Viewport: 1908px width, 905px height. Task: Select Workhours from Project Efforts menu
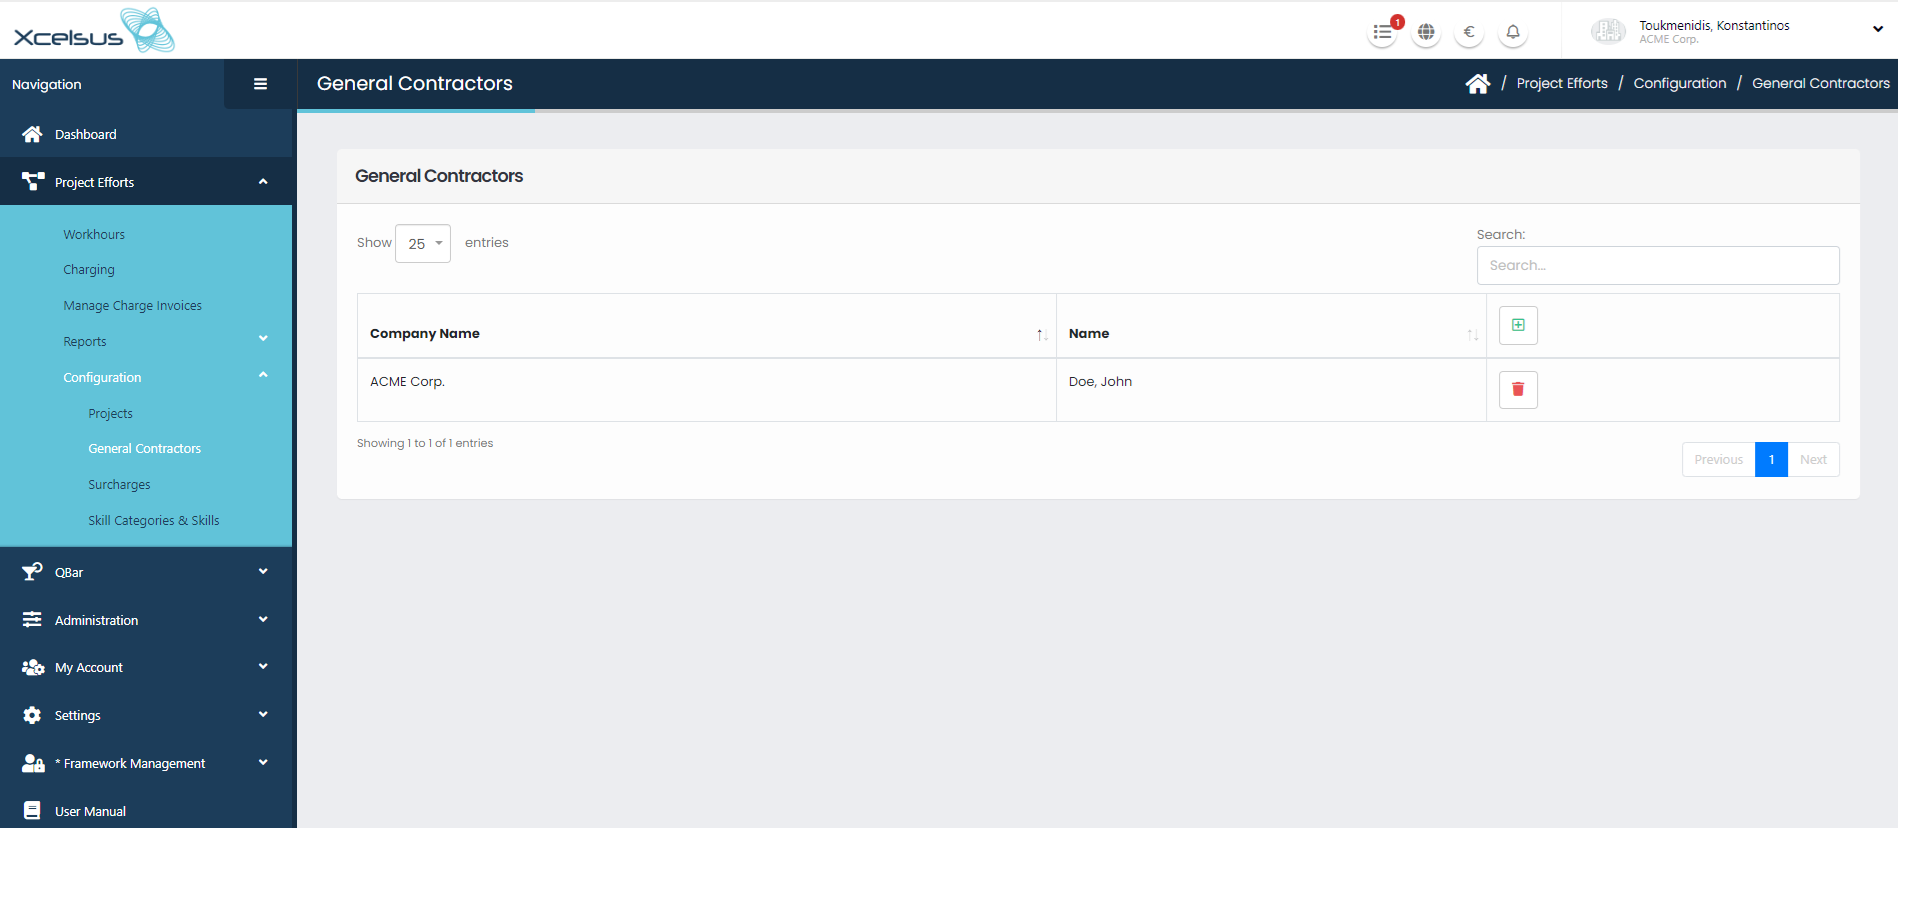coord(94,235)
